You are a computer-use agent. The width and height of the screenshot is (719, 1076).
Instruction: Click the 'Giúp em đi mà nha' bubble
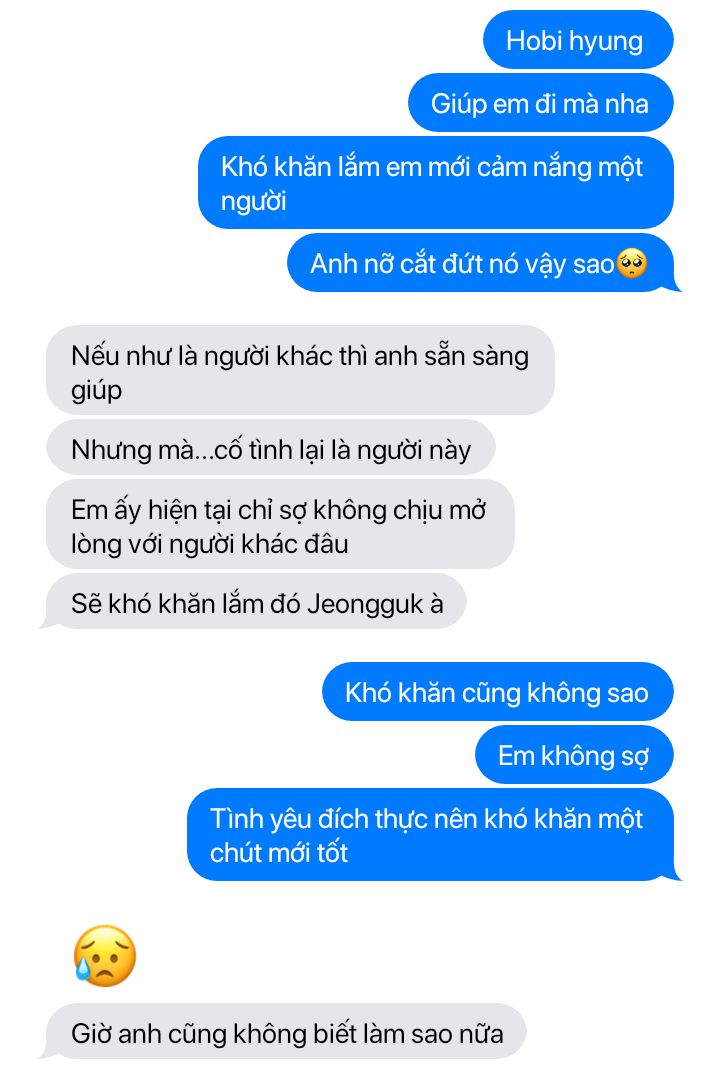coord(541,103)
